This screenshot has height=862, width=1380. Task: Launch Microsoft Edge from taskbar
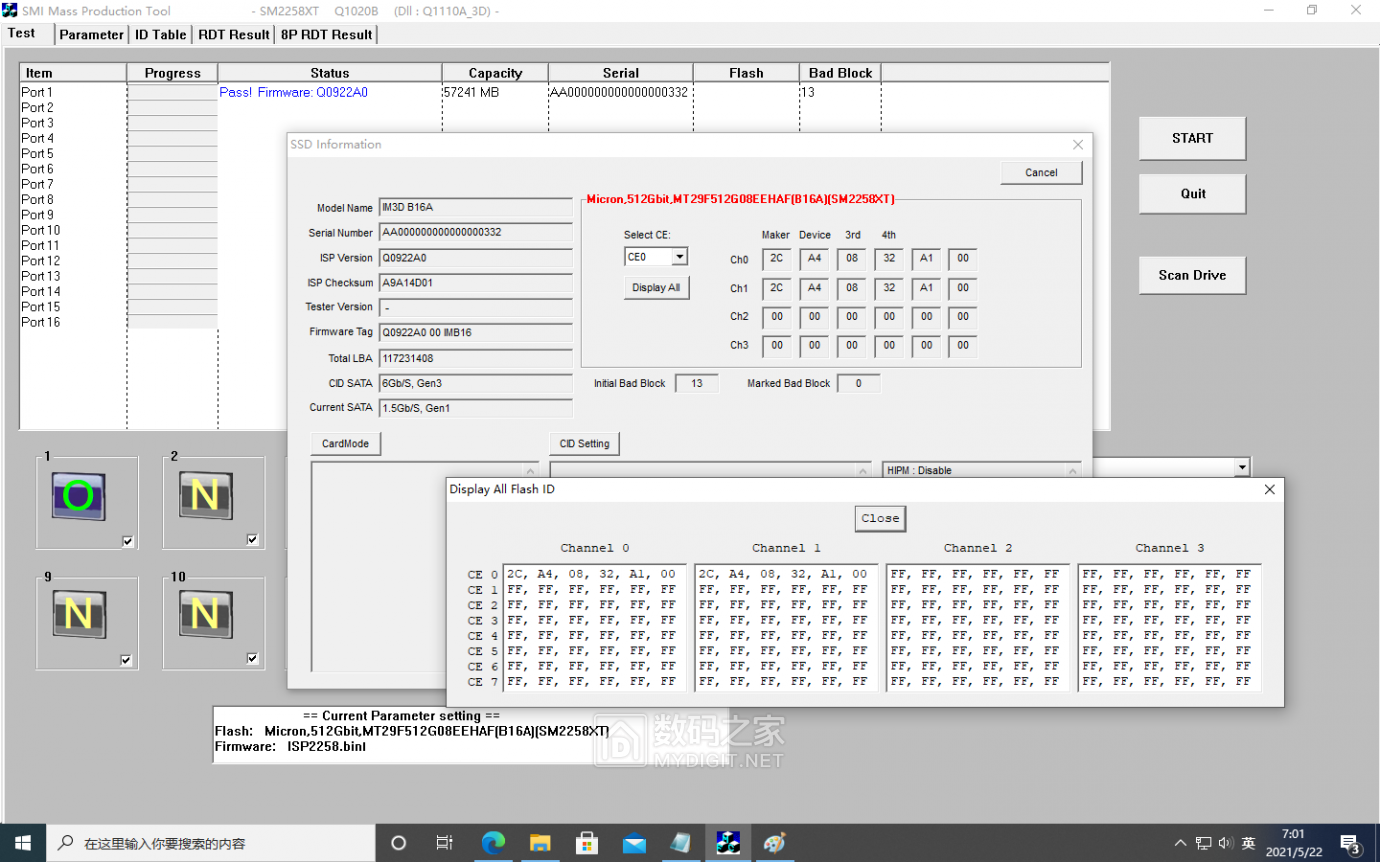493,843
